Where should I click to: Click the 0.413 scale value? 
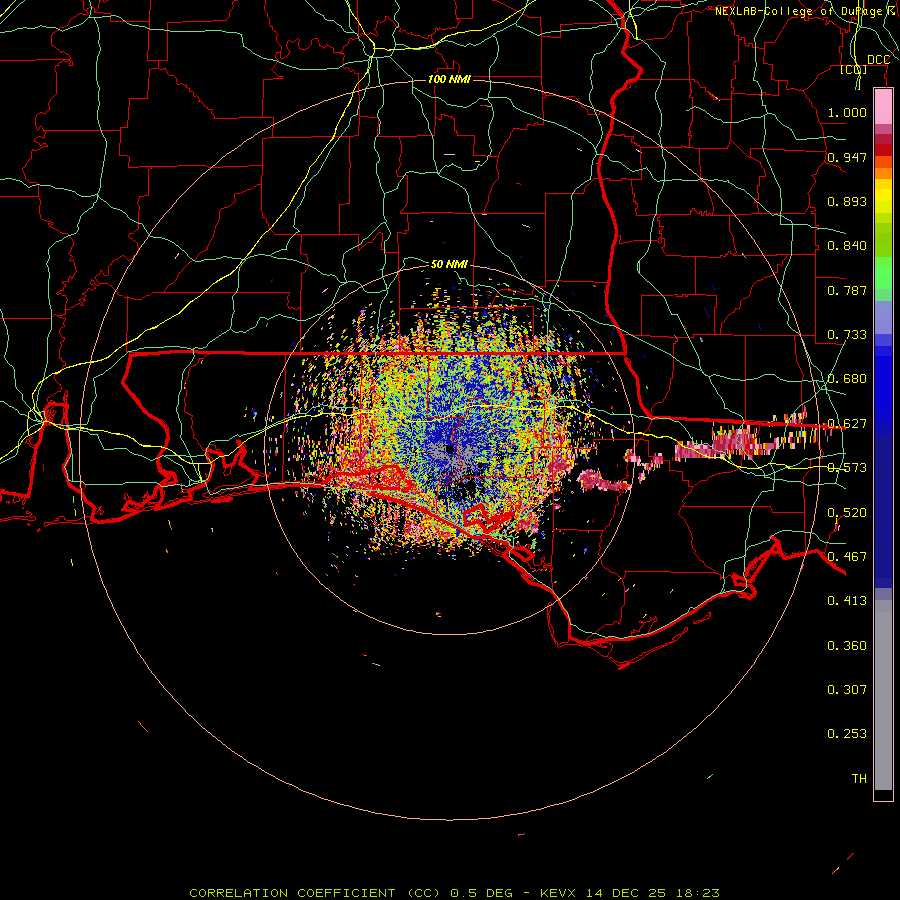(x=847, y=601)
